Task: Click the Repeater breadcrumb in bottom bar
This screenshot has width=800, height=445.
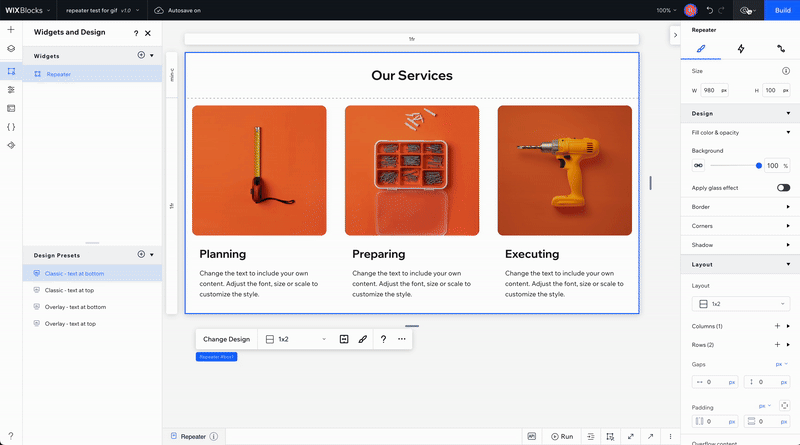Action: coord(192,436)
